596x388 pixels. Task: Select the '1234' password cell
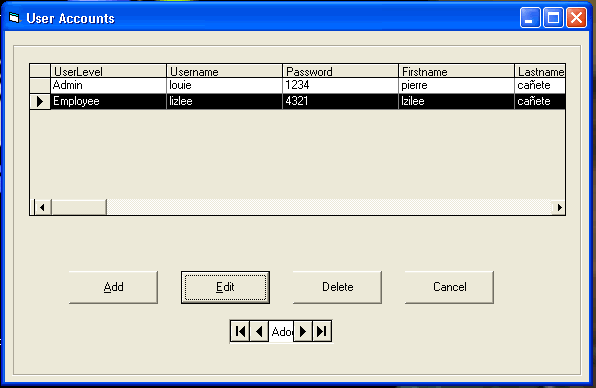tap(341, 85)
